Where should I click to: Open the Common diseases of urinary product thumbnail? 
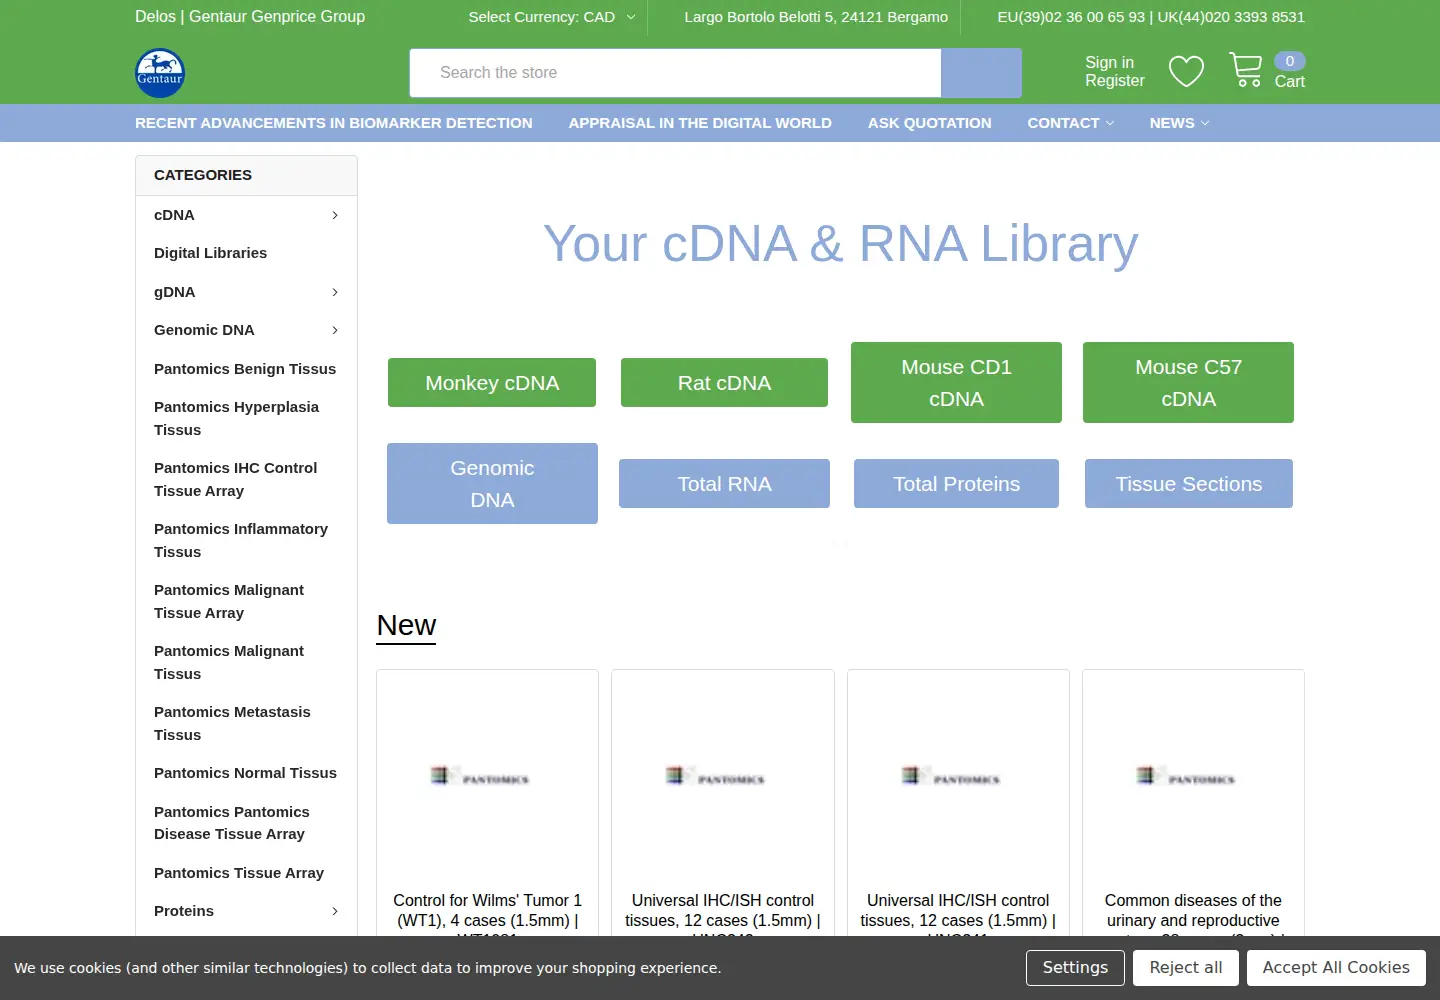click(1193, 776)
